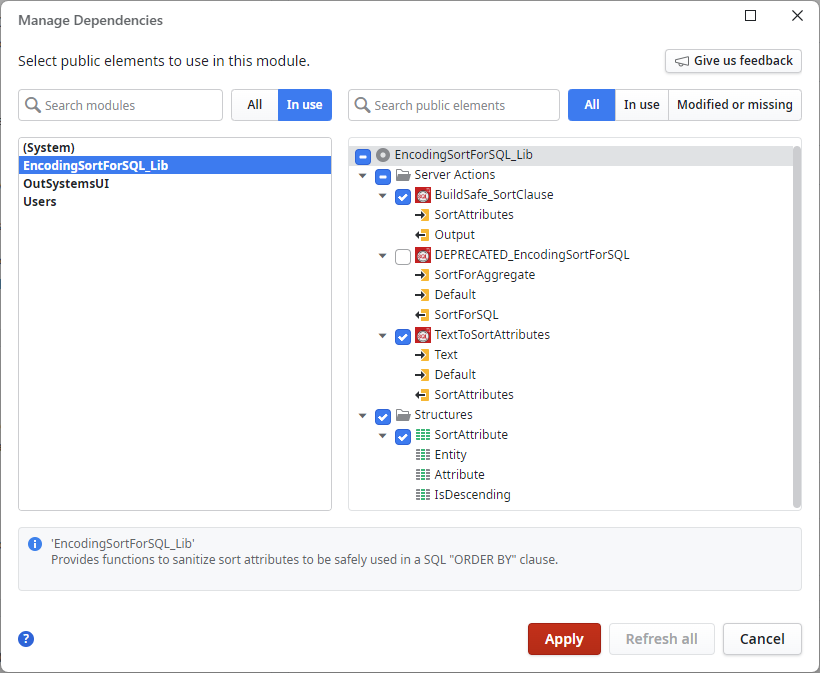Viewport: 820px width, 673px height.
Task: Collapse the Server Actions tree node
Action: [x=363, y=176]
